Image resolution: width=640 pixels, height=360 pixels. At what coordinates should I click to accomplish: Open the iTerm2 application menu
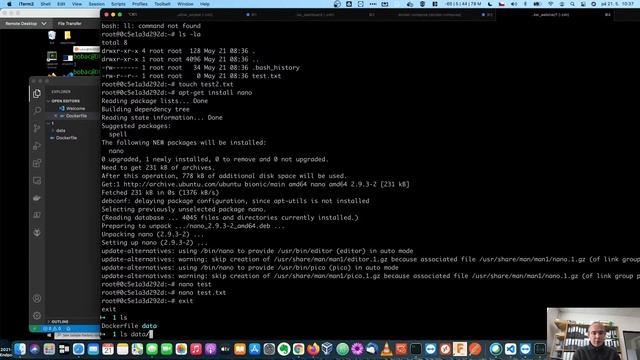click(26, 4)
